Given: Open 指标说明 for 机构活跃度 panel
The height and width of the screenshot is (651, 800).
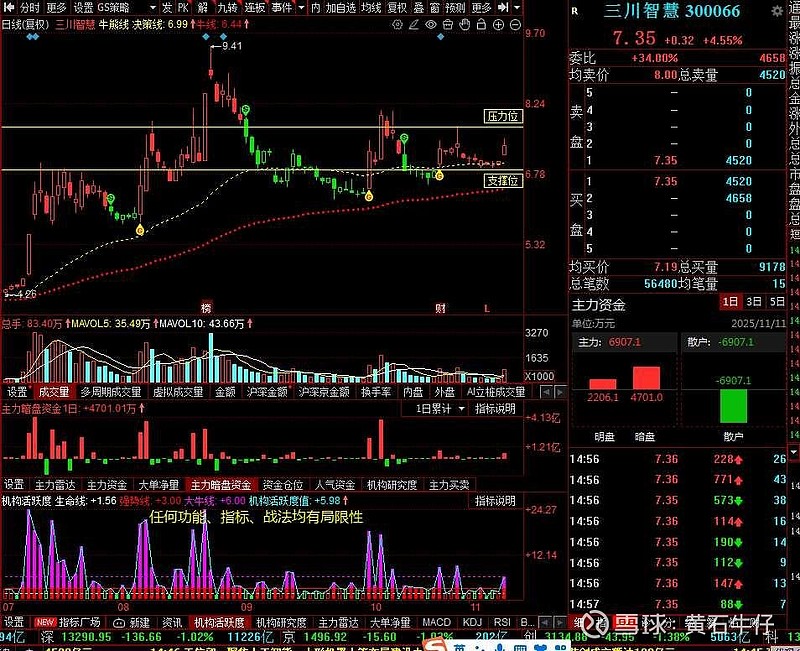Looking at the screenshot, I should pos(495,501).
